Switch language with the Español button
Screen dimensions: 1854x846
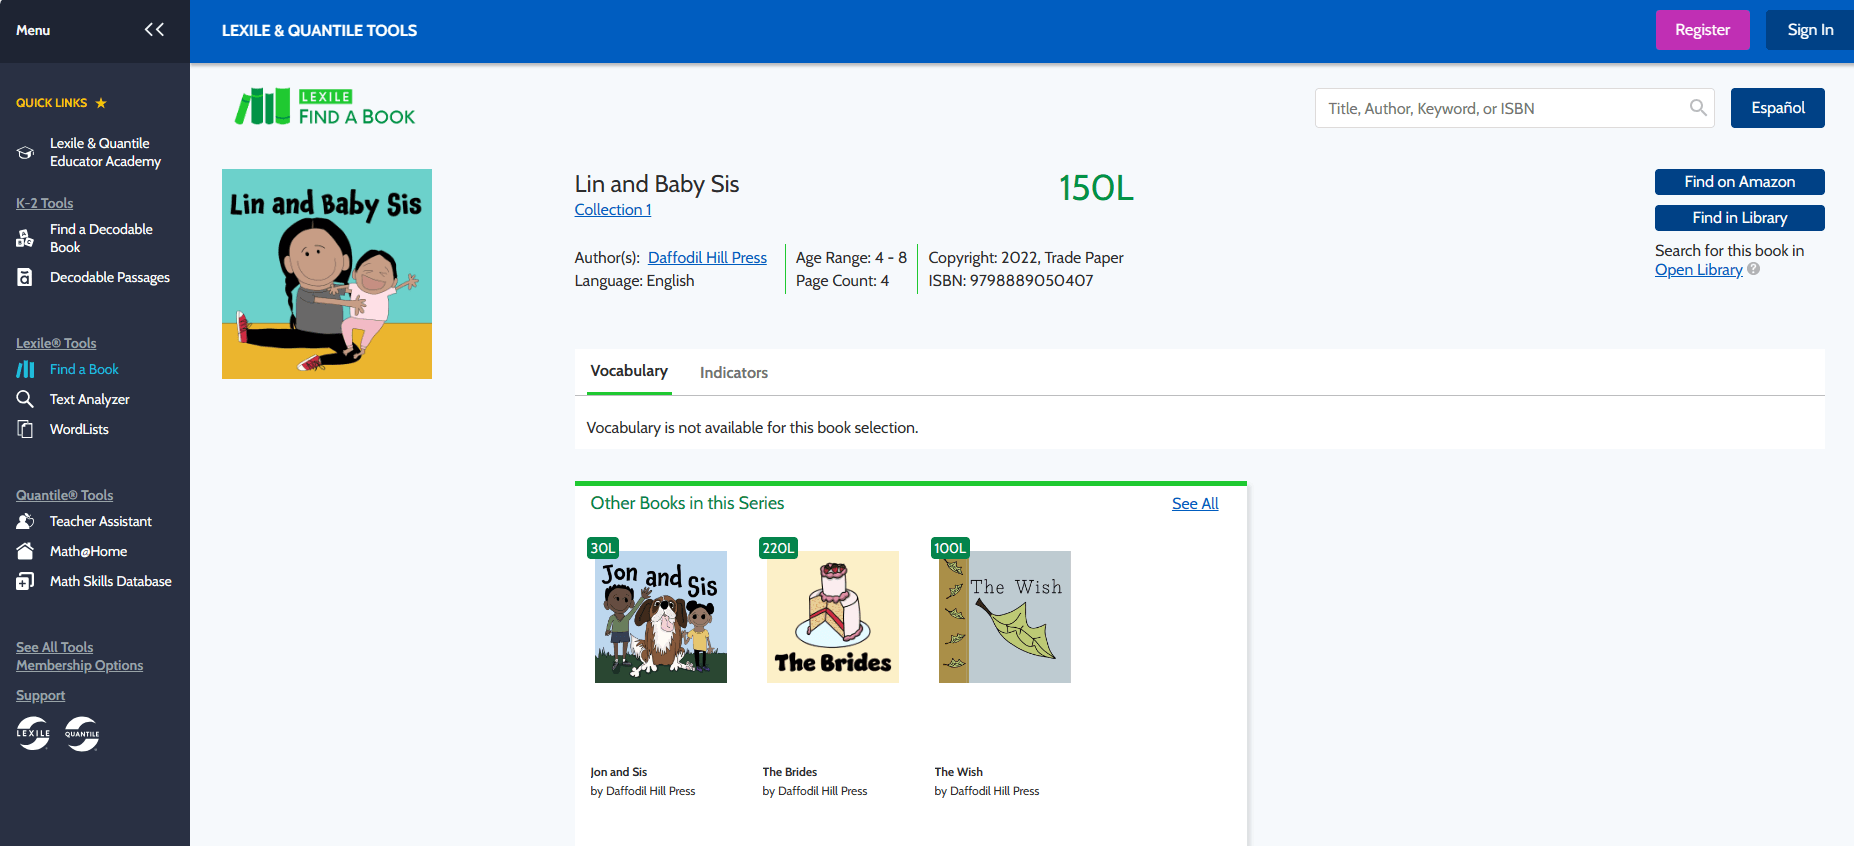(1777, 108)
